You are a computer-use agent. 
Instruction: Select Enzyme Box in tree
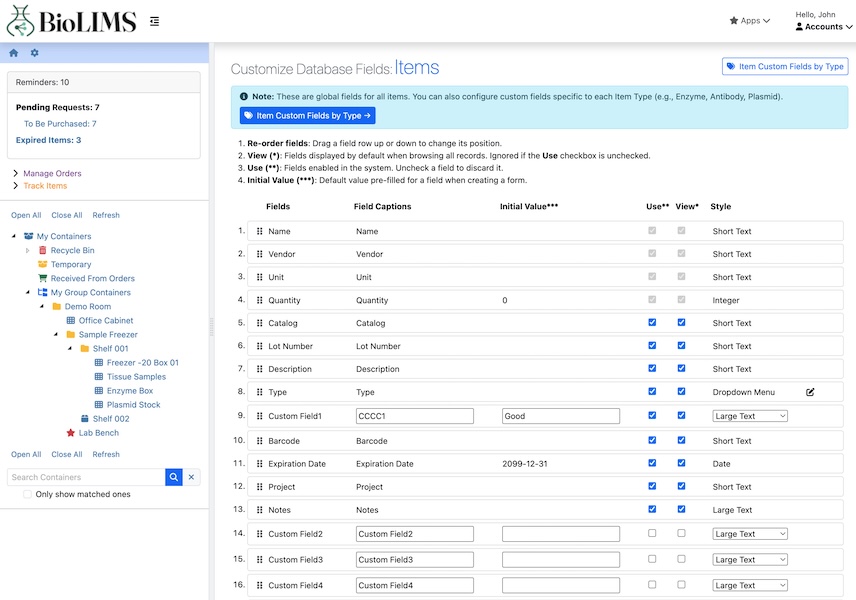tap(130, 391)
